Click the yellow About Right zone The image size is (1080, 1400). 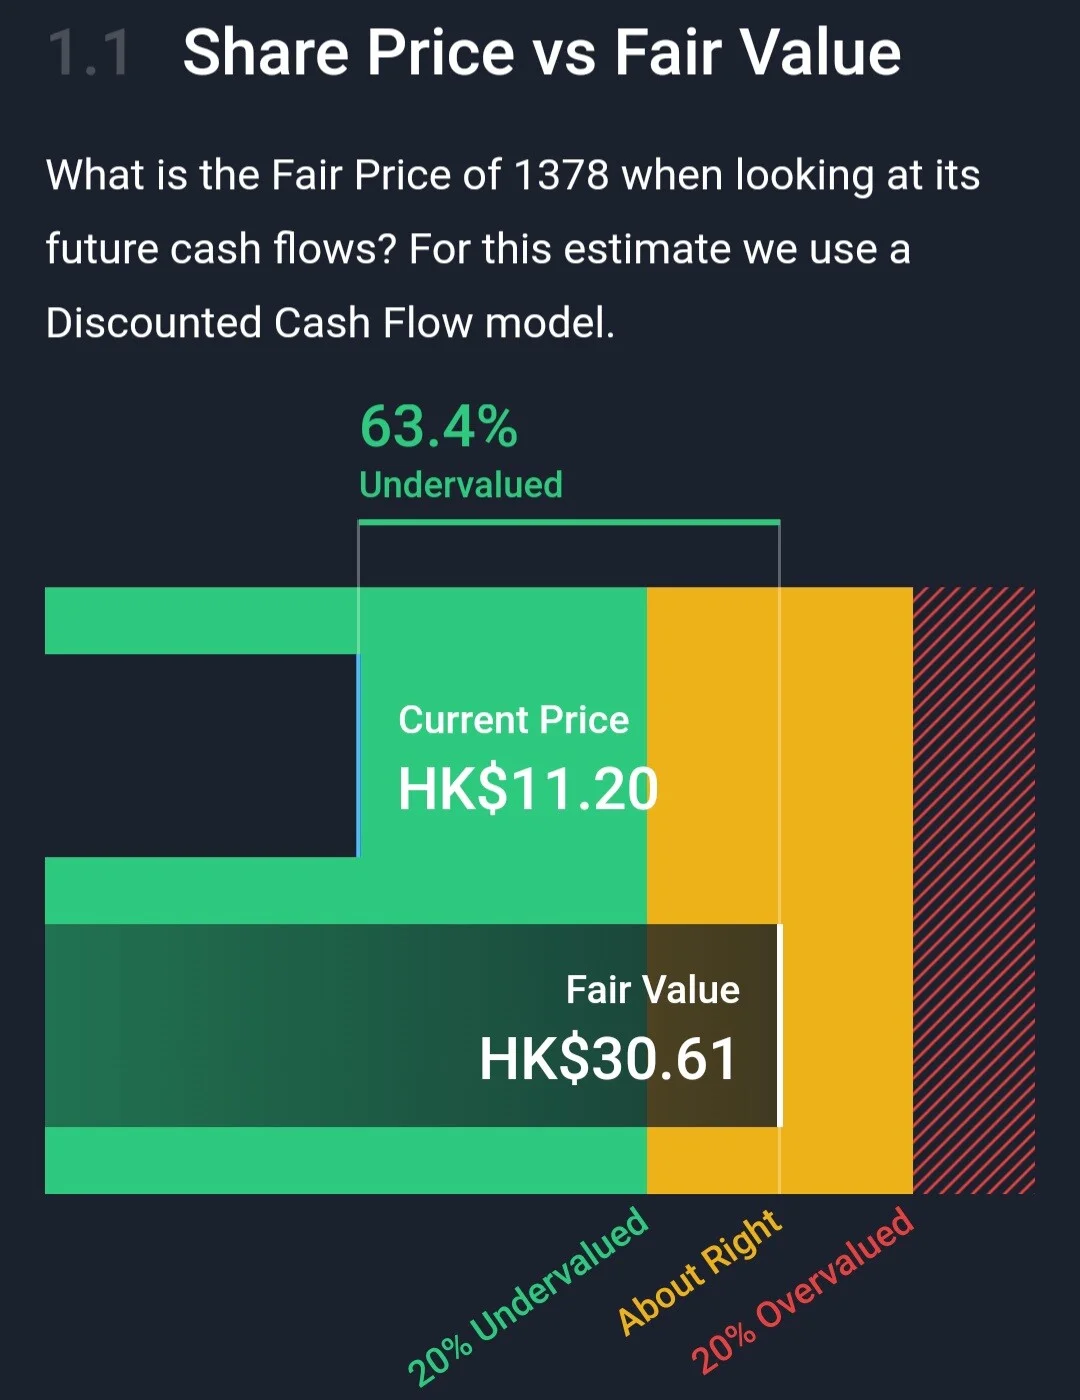[846, 890]
